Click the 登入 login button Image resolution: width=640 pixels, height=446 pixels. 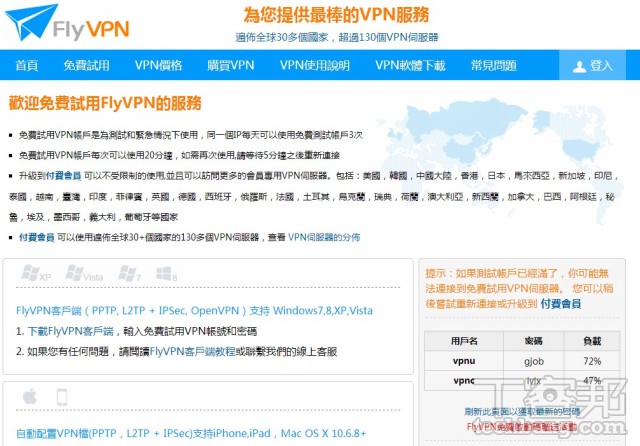pyautogui.click(x=592, y=65)
